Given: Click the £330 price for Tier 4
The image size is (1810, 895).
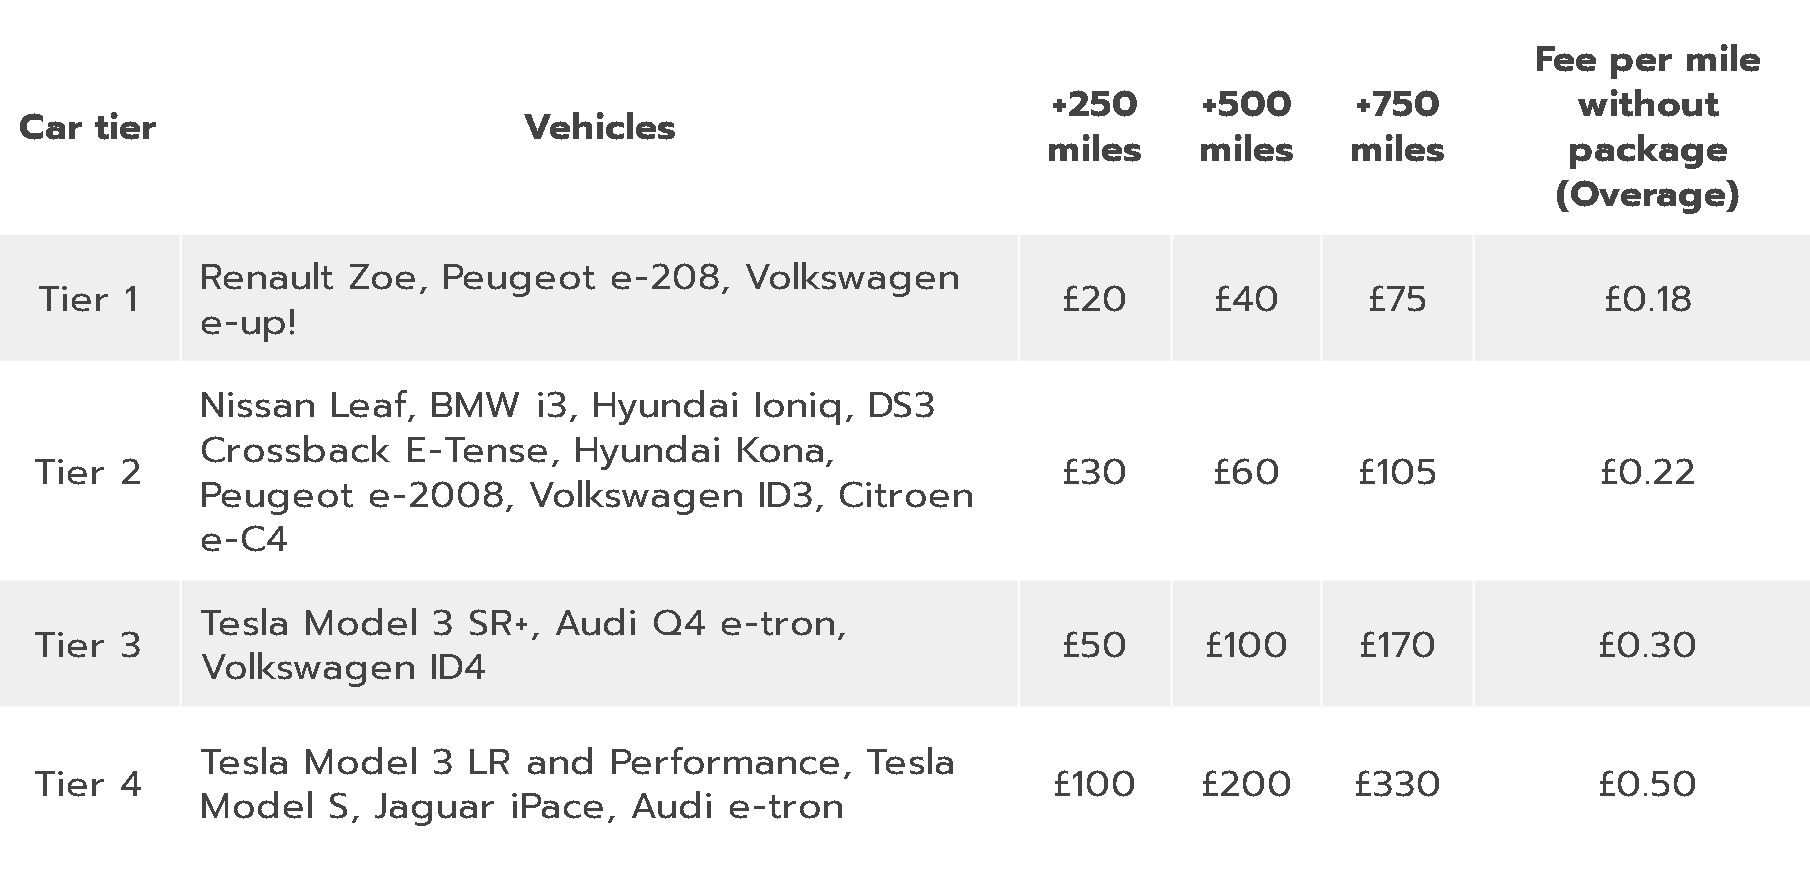Looking at the screenshot, I should pyautogui.click(x=1397, y=784).
